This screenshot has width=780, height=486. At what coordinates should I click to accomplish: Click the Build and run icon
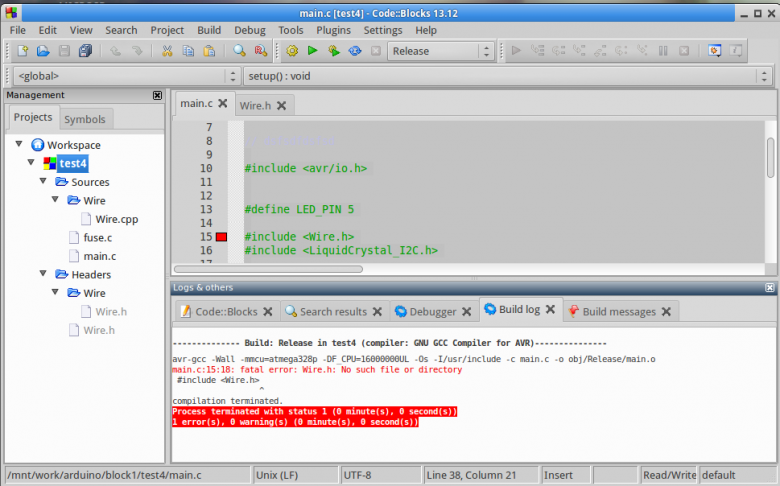[334, 51]
